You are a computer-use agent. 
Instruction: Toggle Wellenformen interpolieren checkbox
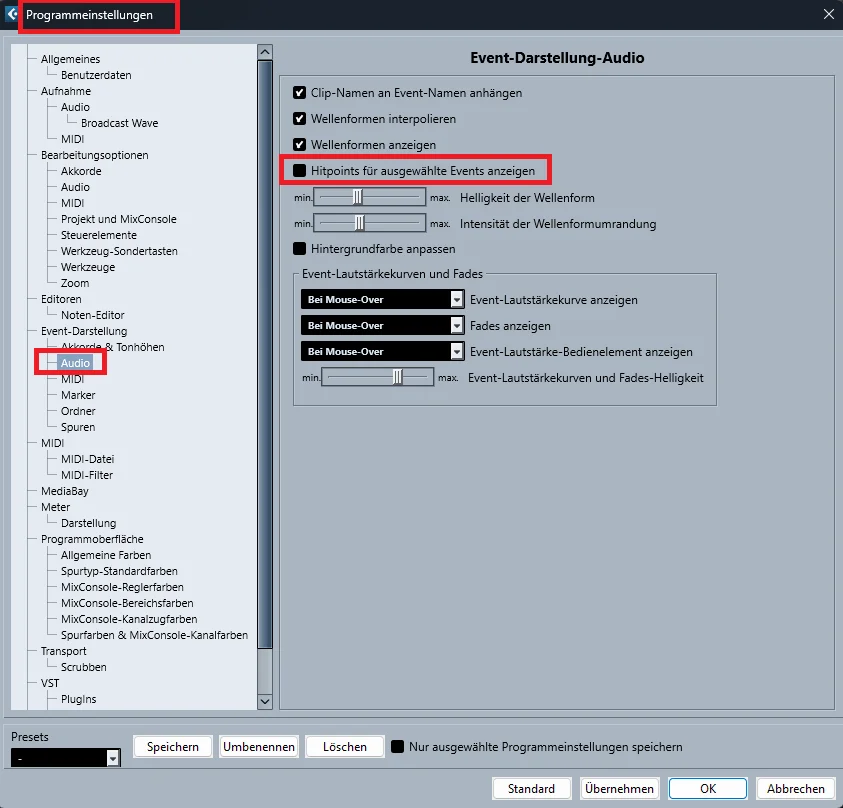pos(299,119)
